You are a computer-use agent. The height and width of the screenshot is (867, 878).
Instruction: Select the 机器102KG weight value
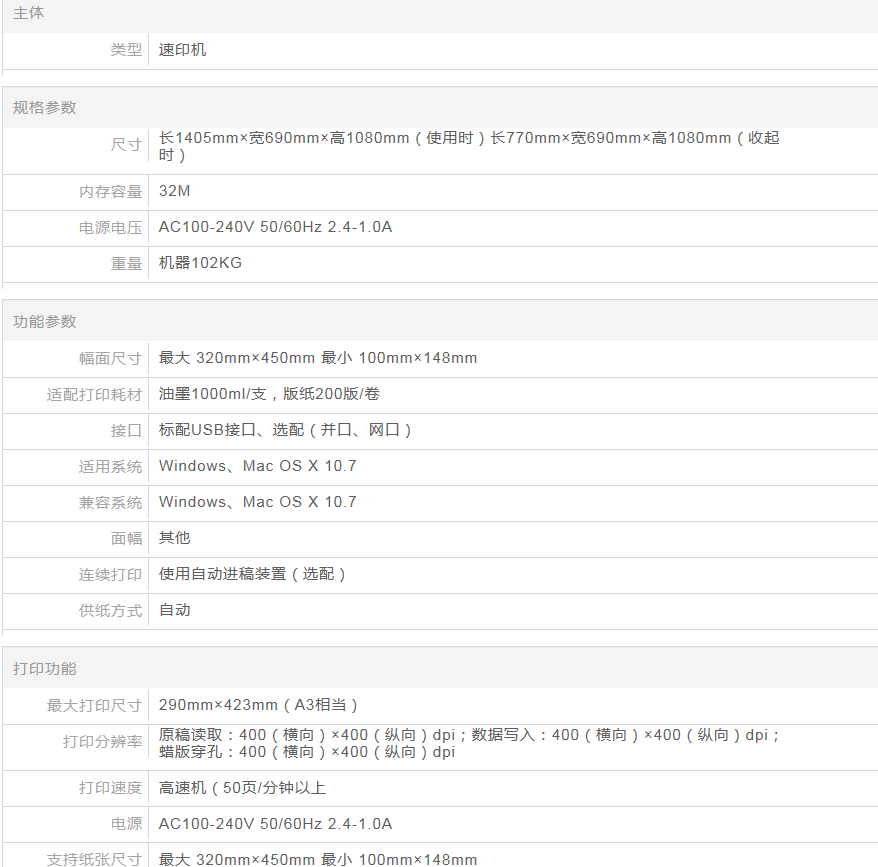point(200,263)
